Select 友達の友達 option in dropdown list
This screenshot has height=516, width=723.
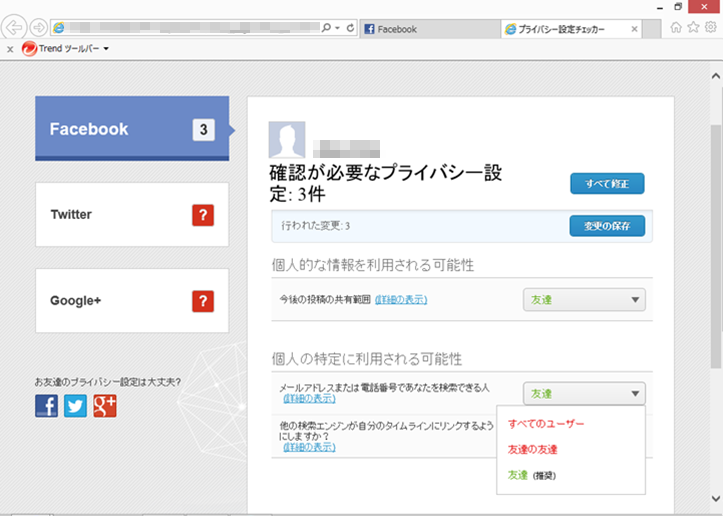tap(533, 450)
